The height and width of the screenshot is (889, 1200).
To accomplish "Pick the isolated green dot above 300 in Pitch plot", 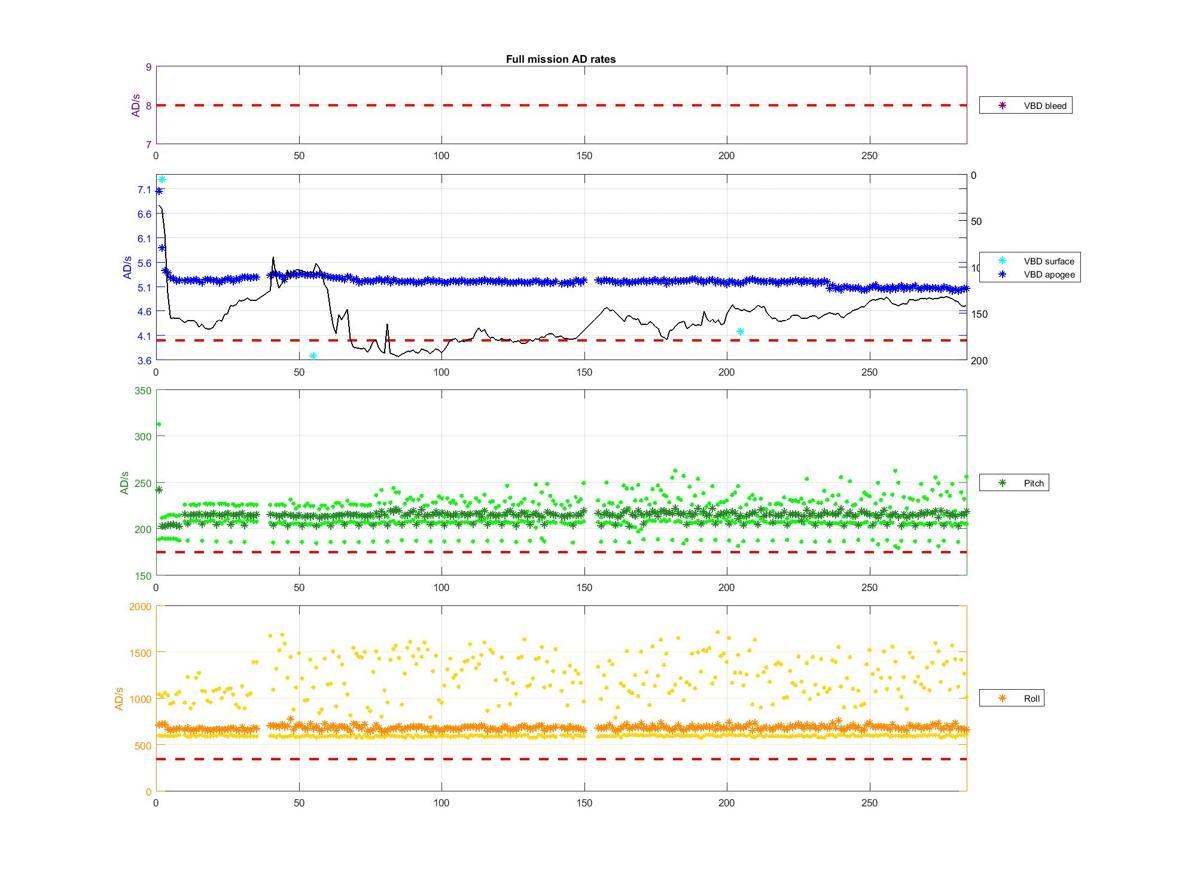I will point(158,424).
